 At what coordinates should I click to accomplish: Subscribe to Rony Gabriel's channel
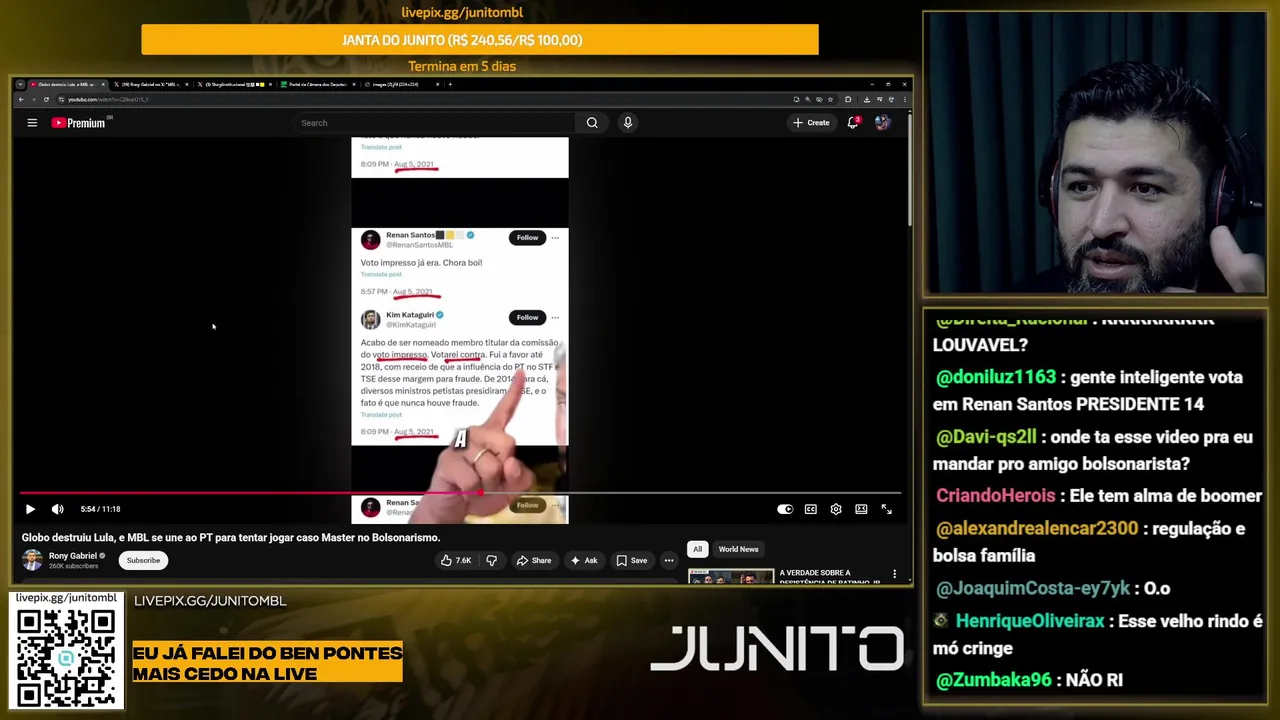point(143,560)
